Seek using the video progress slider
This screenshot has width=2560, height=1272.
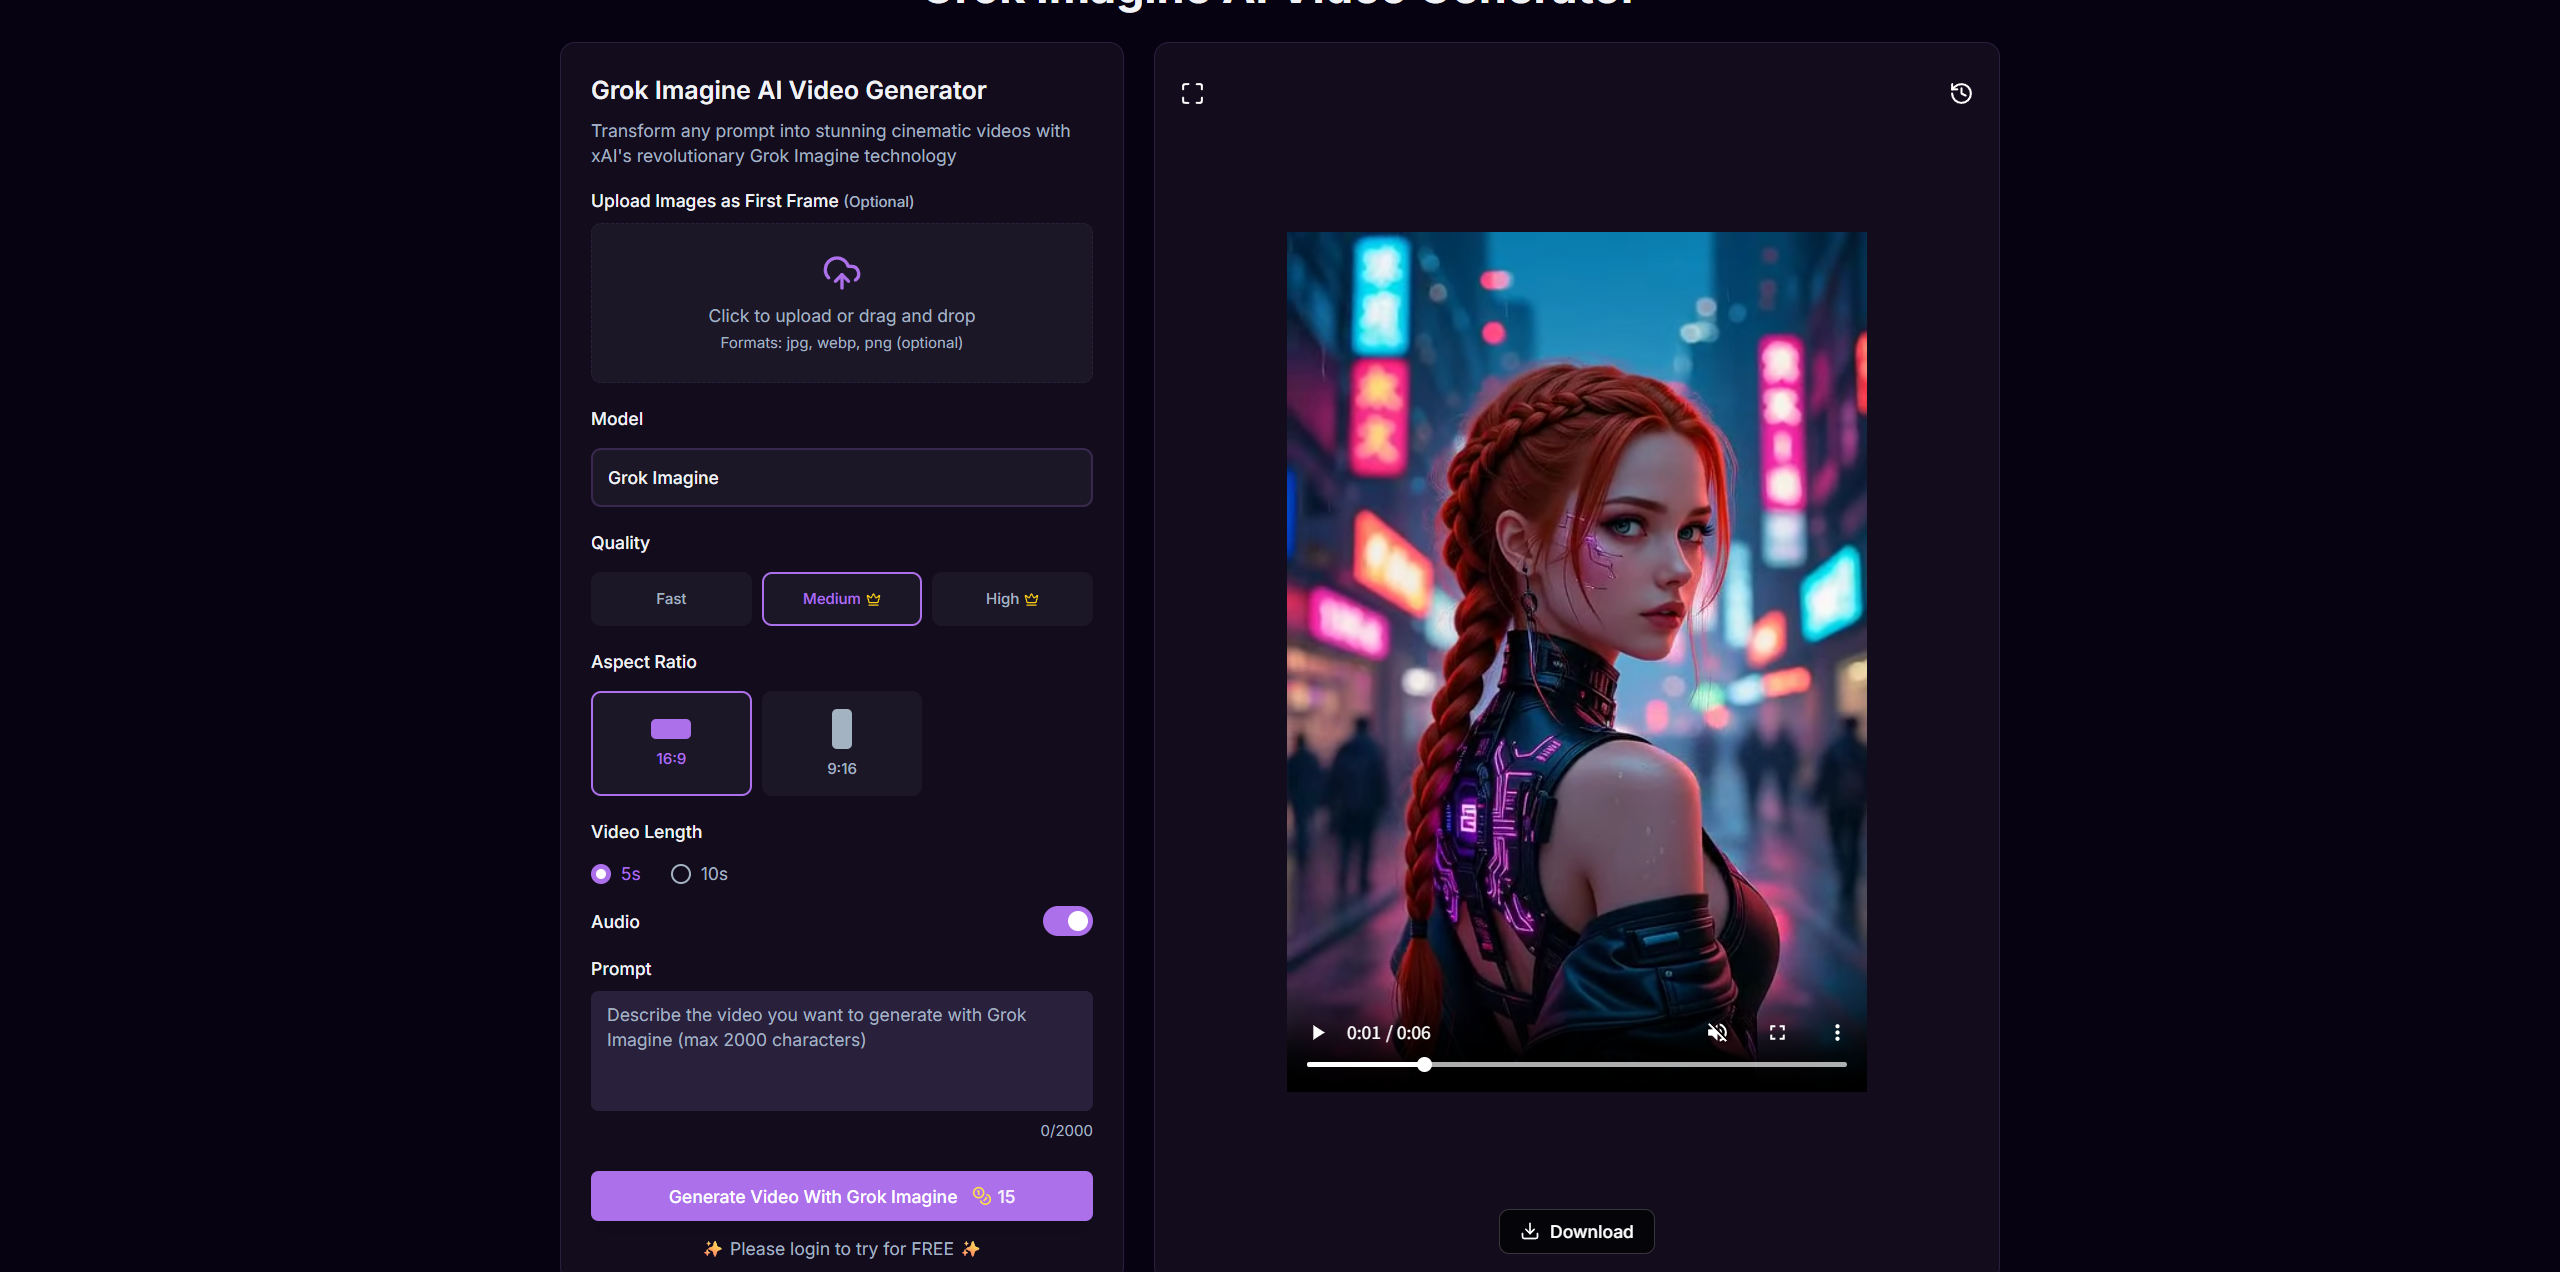click(x=1576, y=1065)
